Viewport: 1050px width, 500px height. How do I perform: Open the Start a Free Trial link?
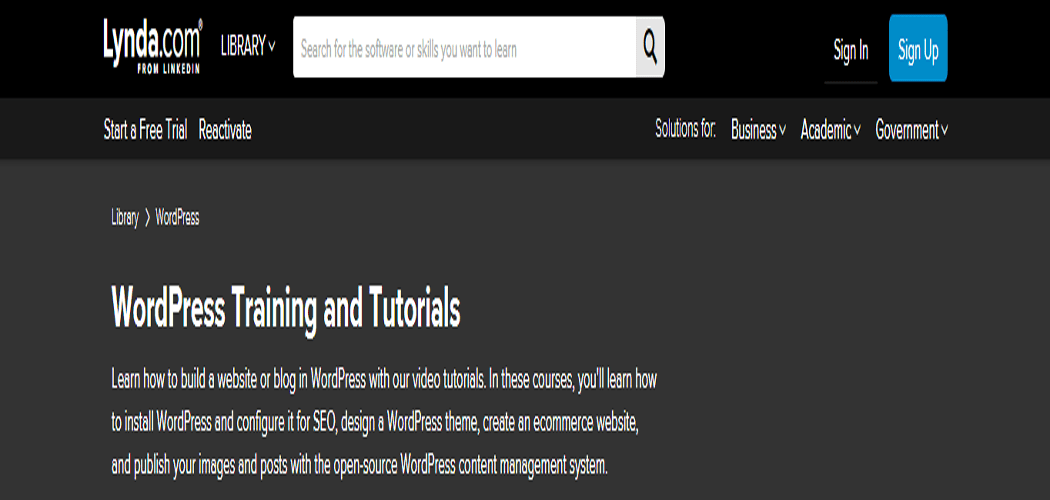click(145, 129)
